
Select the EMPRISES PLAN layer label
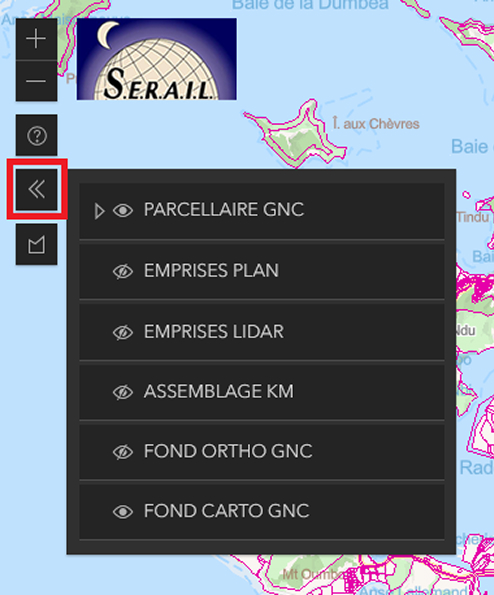coord(211,271)
